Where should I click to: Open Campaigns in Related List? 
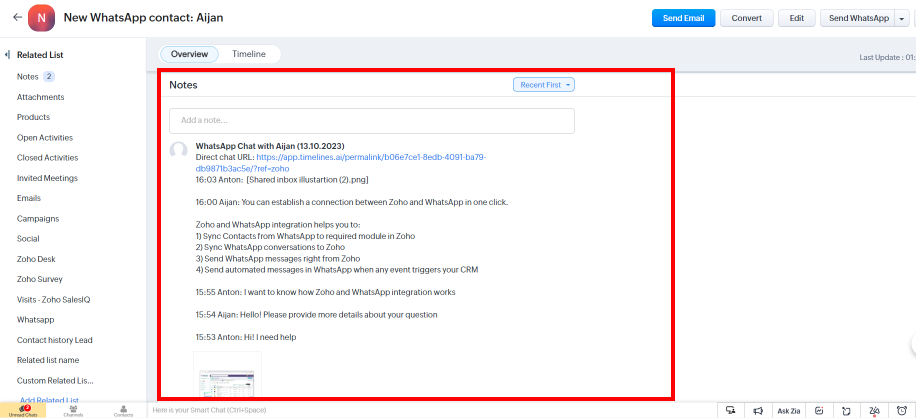pyautogui.click(x=38, y=218)
